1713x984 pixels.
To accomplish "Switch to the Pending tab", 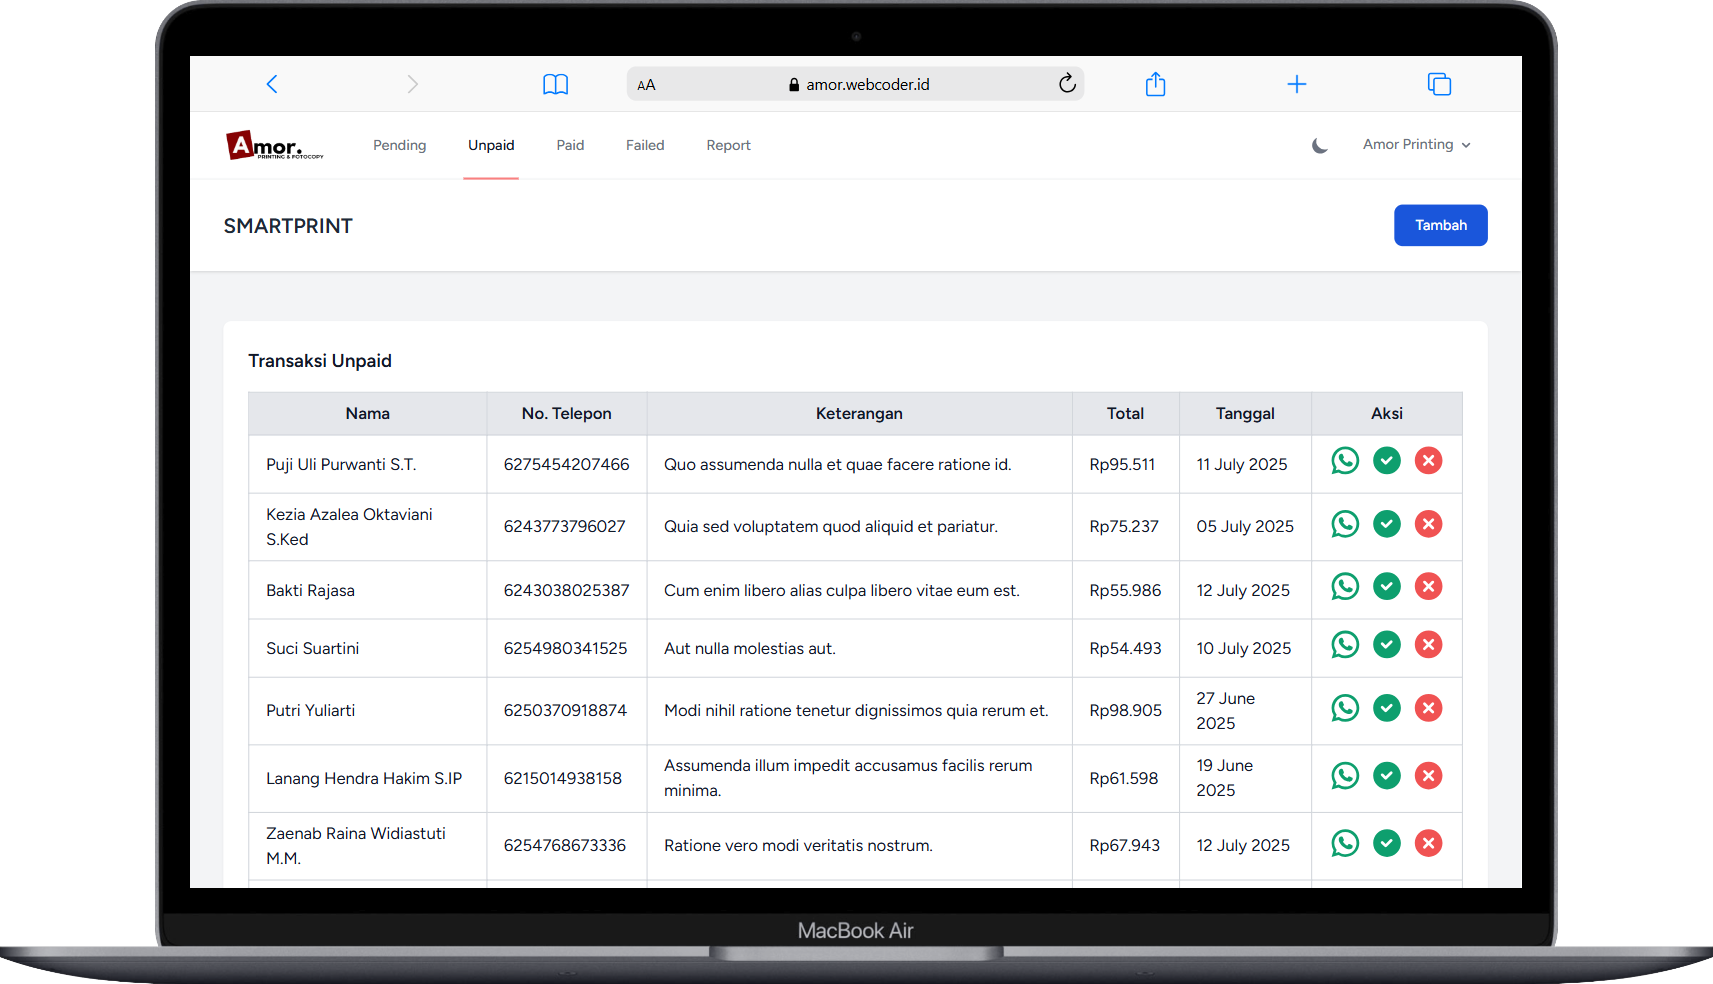I will click(399, 145).
